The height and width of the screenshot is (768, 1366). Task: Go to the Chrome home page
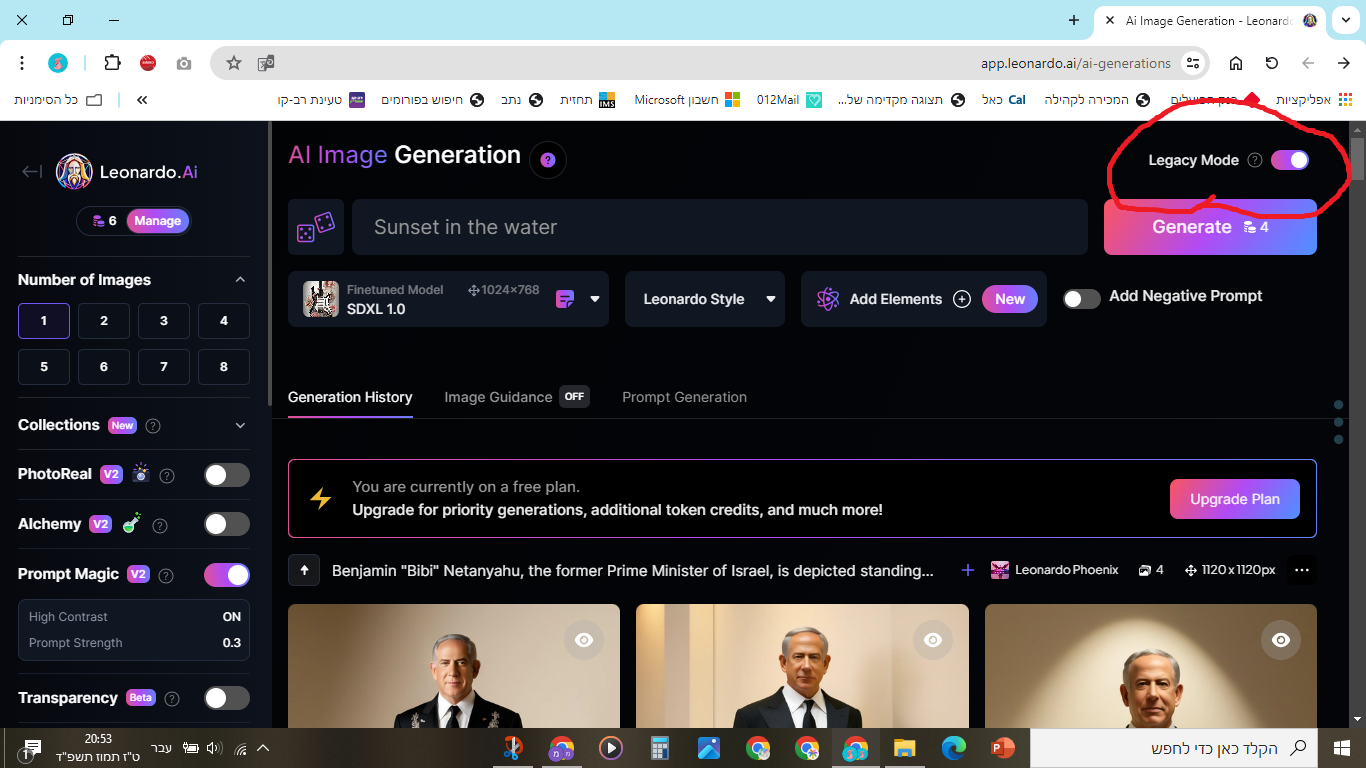[x=1236, y=63]
